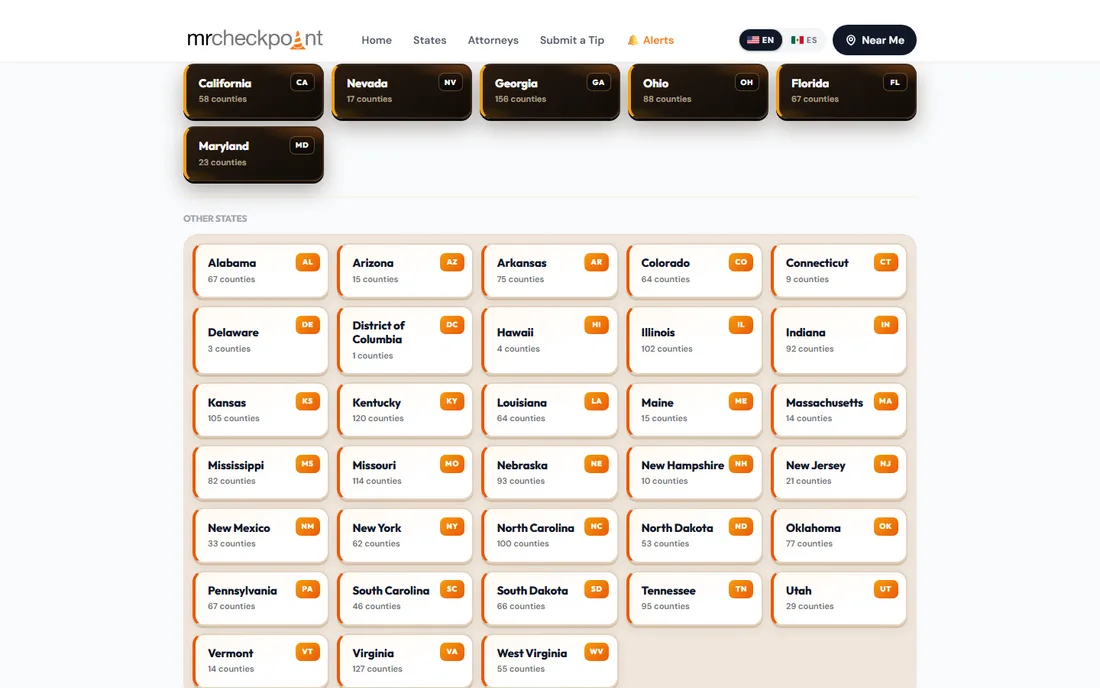Open the Nevada state card
The width and height of the screenshot is (1100, 688).
[x=402, y=91]
